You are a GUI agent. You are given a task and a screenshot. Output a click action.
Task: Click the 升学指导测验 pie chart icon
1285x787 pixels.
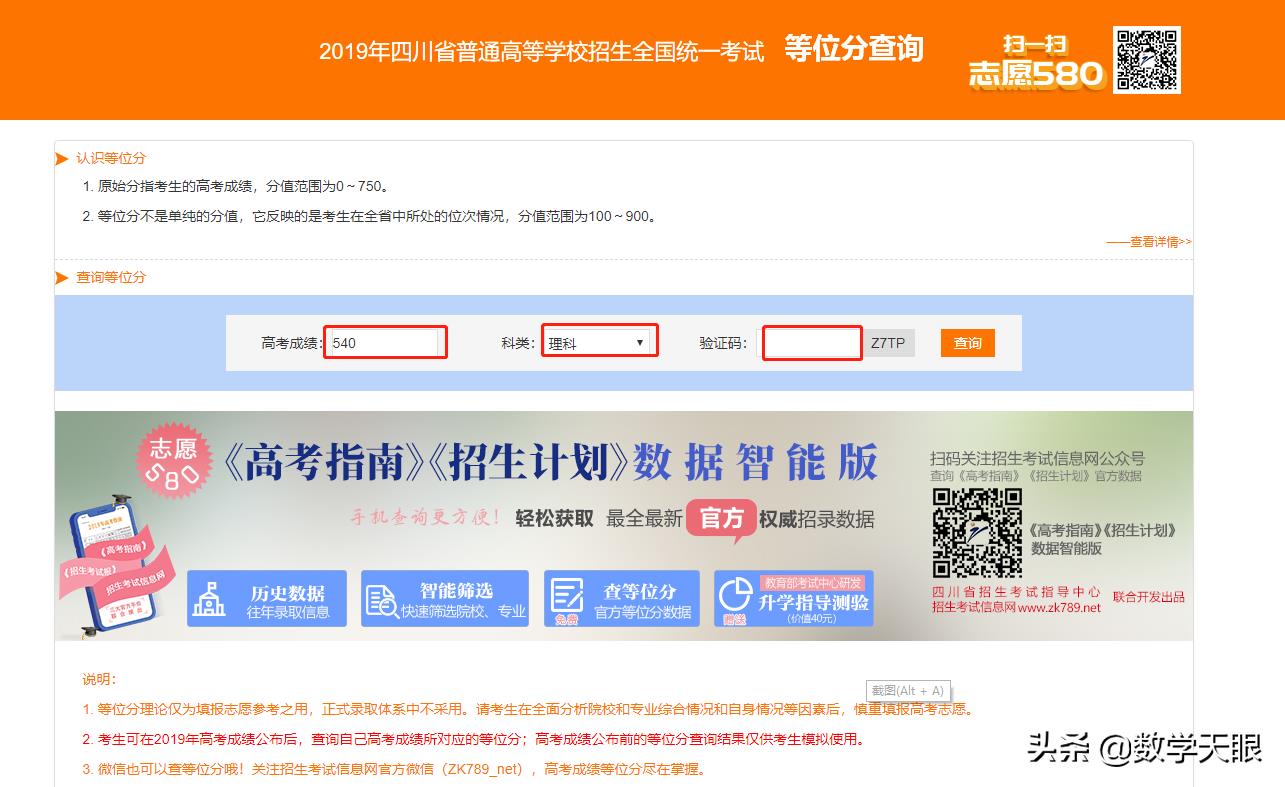tap(736, 598)
